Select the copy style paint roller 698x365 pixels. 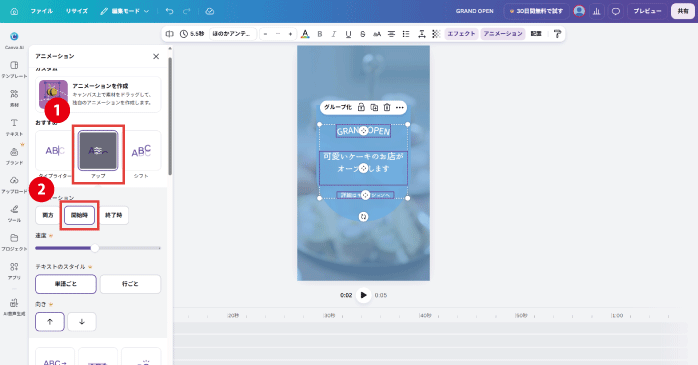tap(557, 34)
